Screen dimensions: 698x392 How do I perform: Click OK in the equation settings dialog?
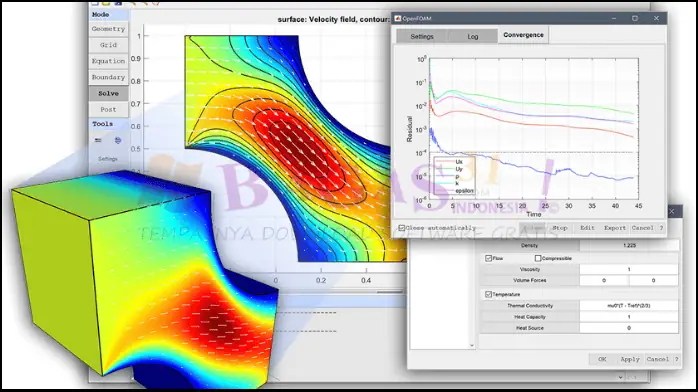coord(602,359)
